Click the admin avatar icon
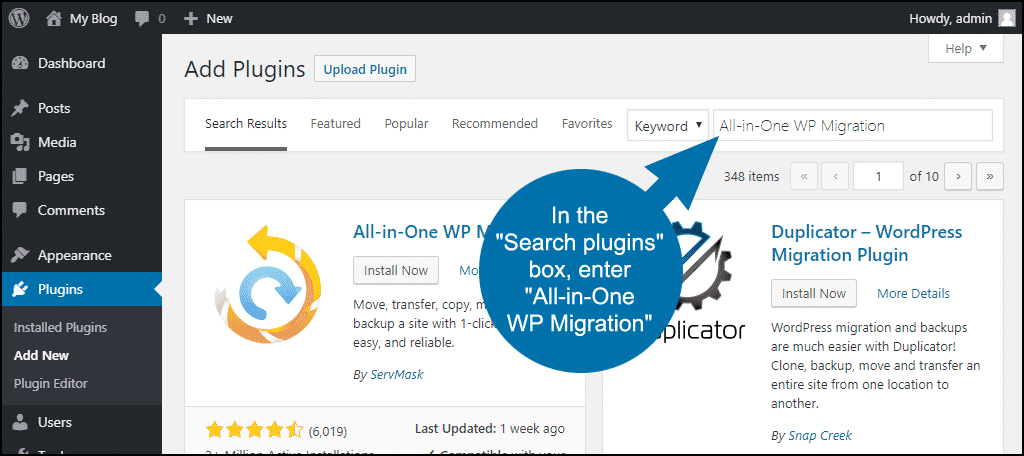 pos(1006,19)
